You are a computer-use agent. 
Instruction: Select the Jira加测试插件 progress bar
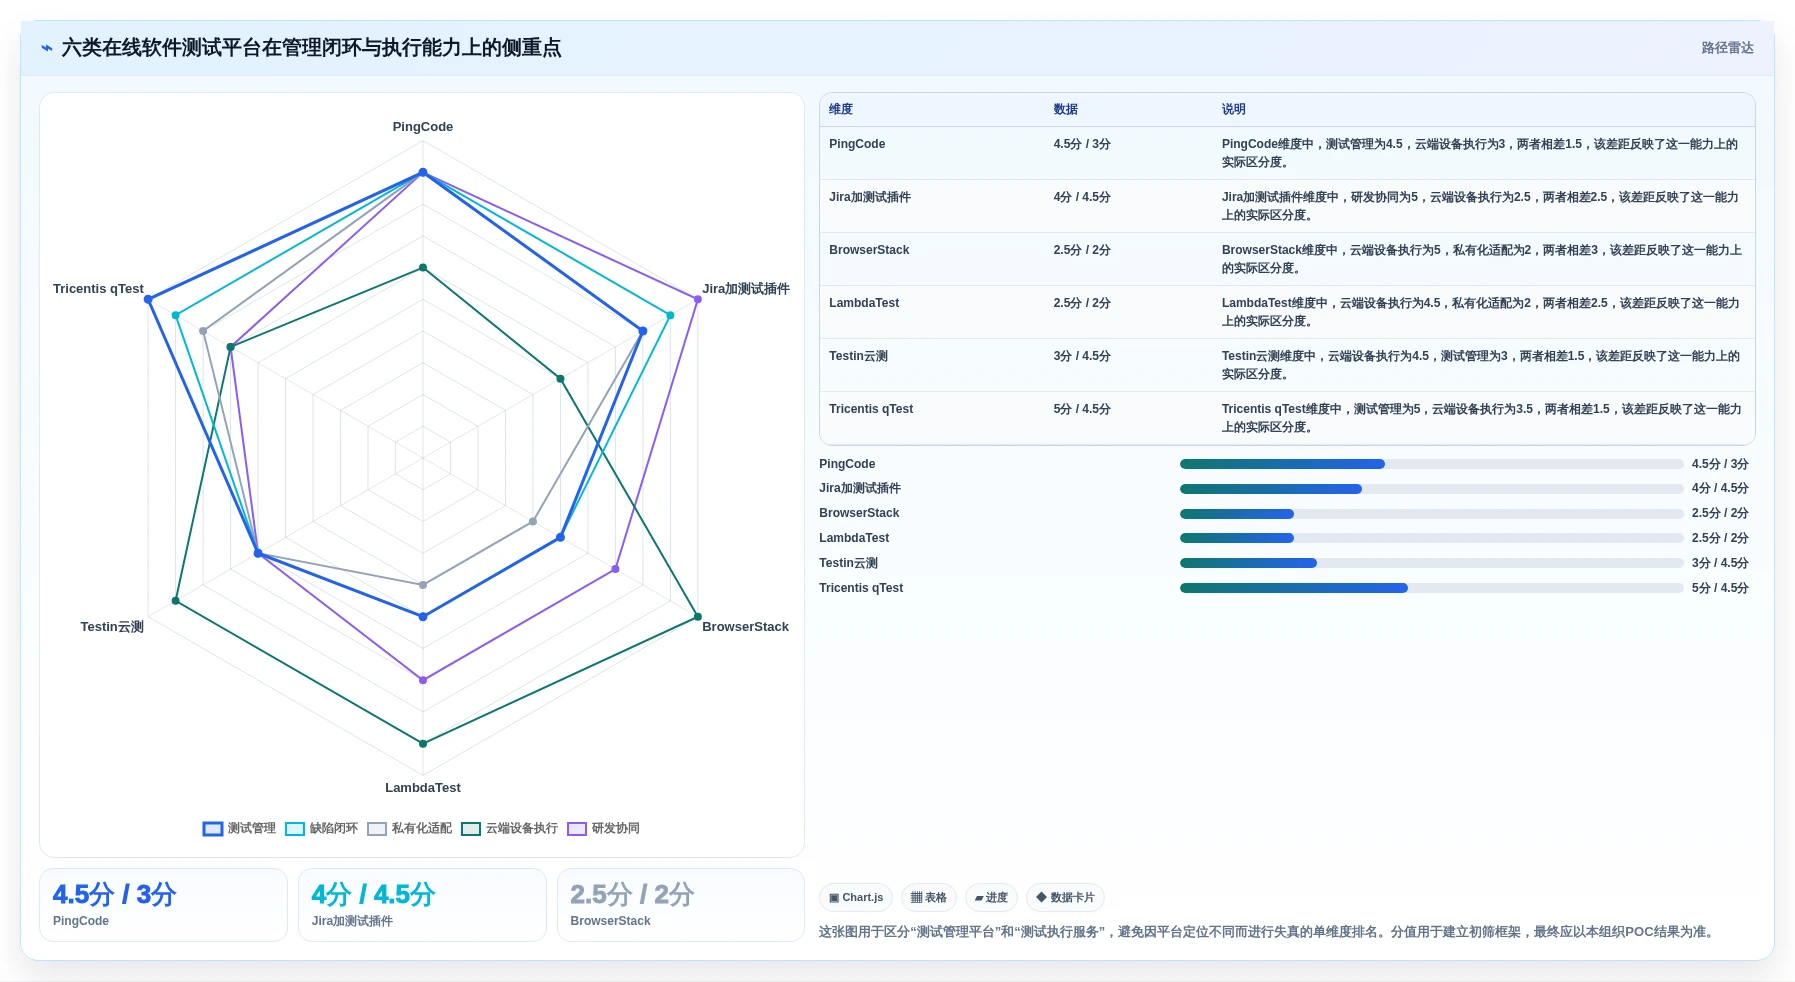(1431, 489)
